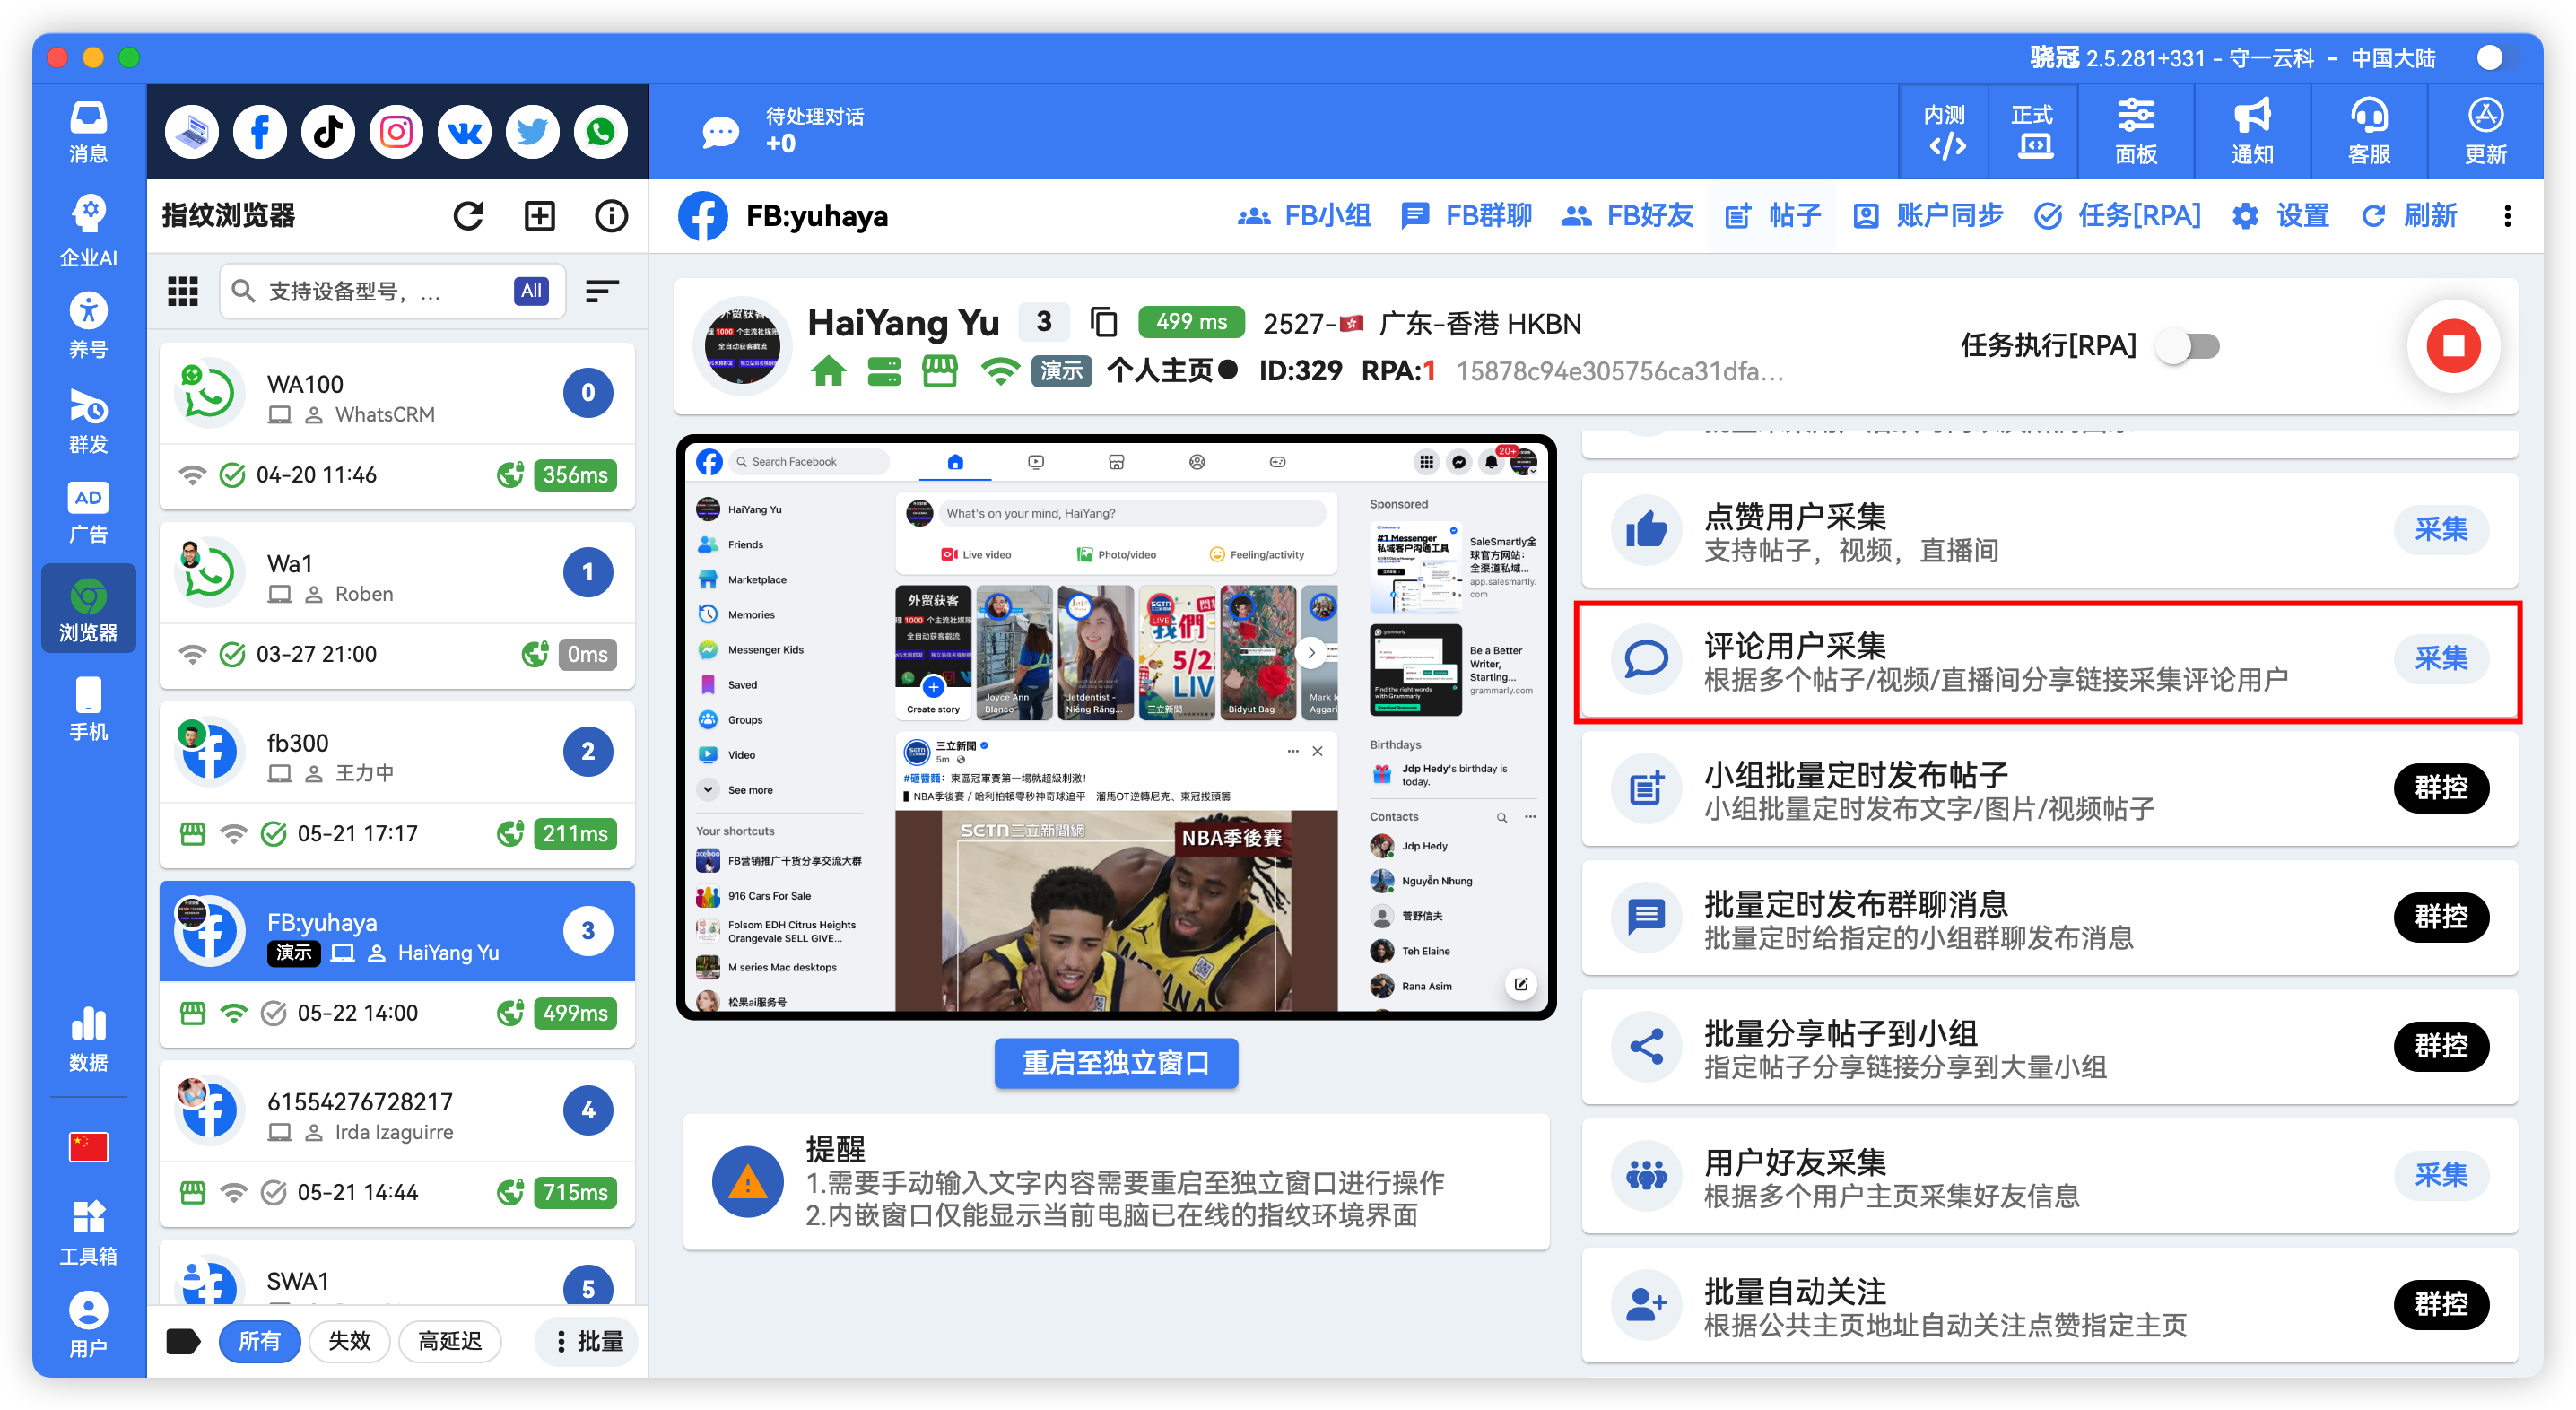The image size is (2576, 1410).
Task: Add a new fingerprint browser profile
Action: tap(538, 215)
